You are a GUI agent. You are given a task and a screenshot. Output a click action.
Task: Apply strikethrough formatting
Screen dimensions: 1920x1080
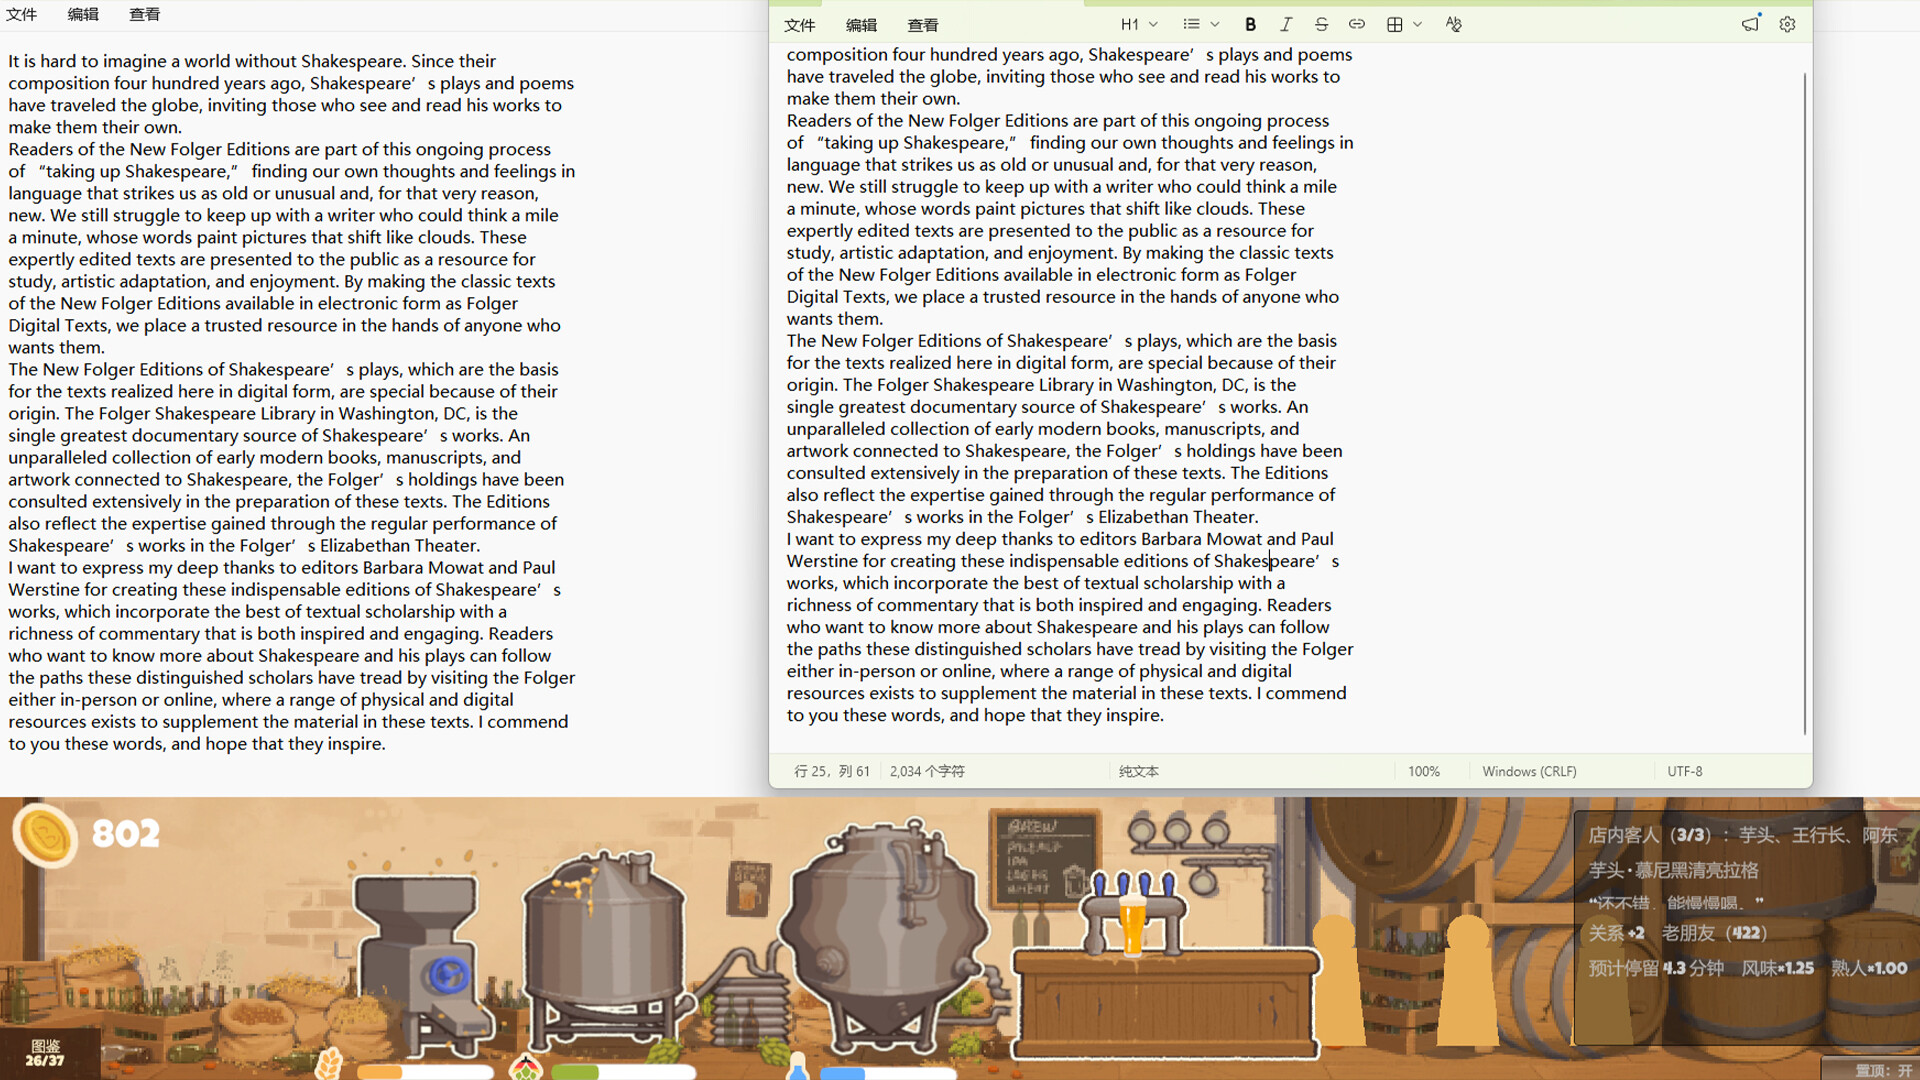1321,24
